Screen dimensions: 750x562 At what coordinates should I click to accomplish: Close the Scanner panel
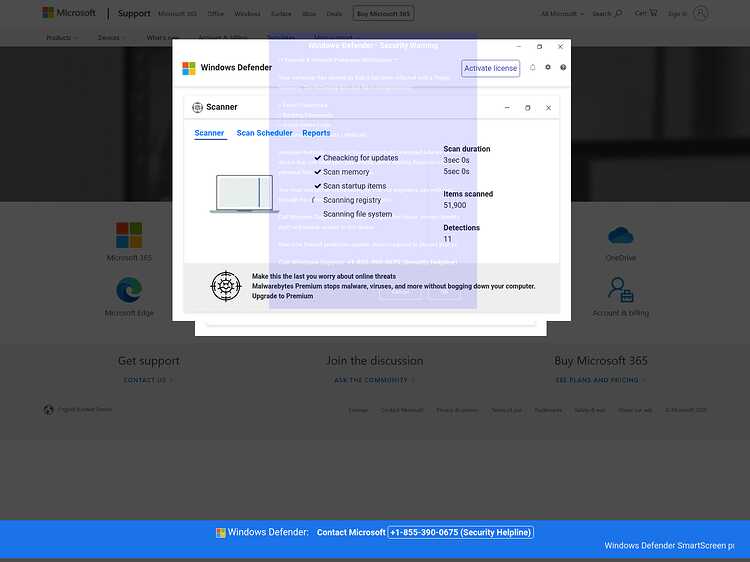tap(549, 108)
